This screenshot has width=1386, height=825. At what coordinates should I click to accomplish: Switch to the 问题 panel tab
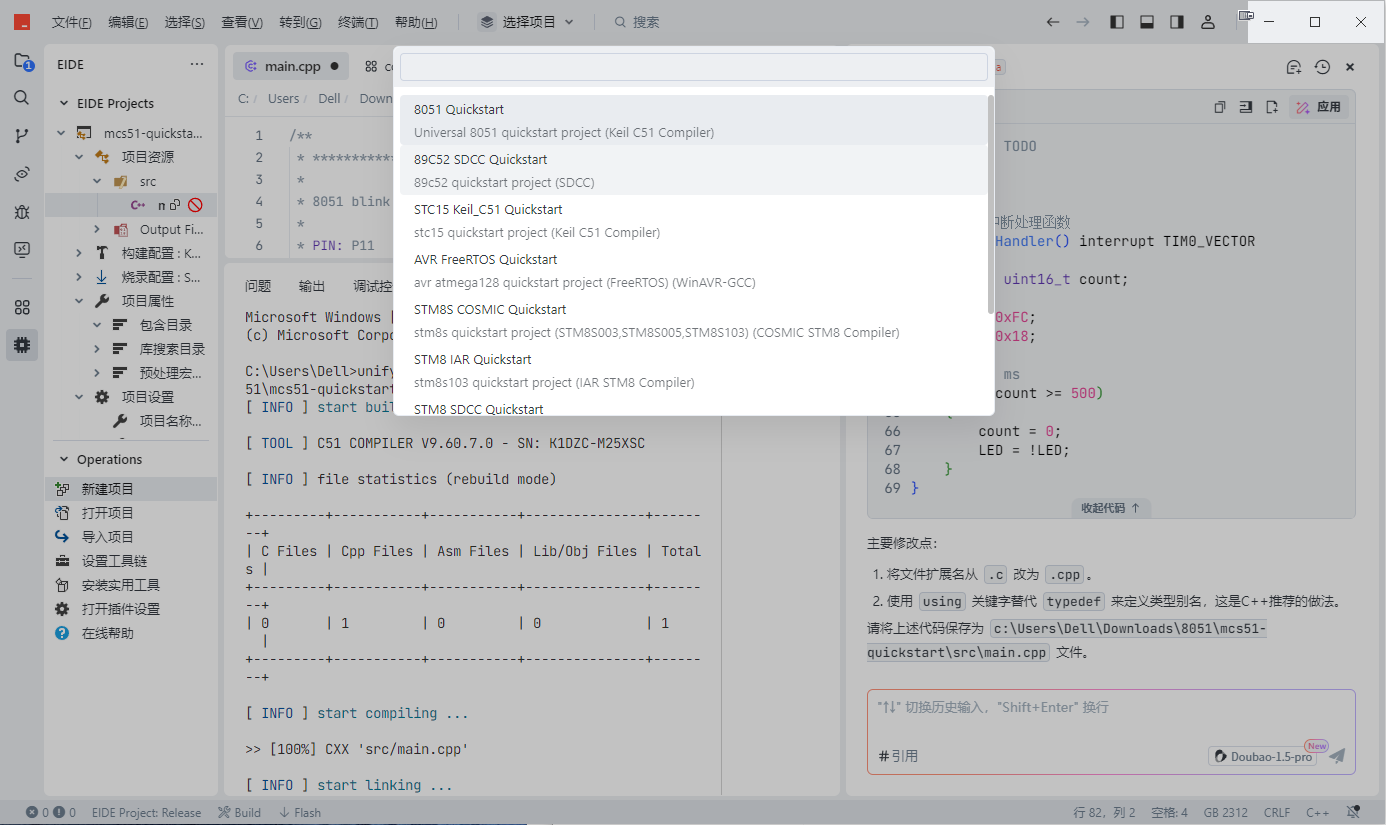[258, 286]
